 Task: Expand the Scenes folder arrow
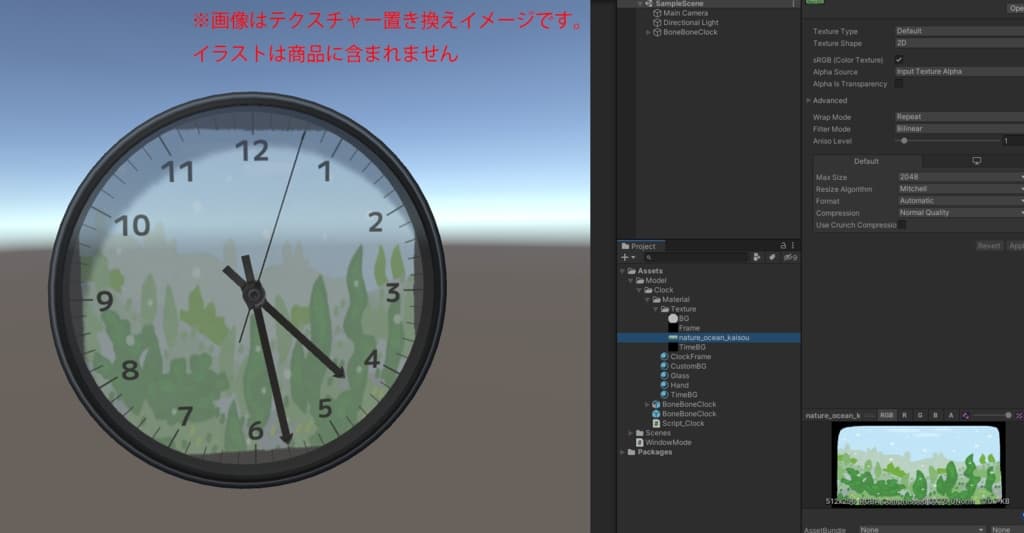click(x=631, y=433)
